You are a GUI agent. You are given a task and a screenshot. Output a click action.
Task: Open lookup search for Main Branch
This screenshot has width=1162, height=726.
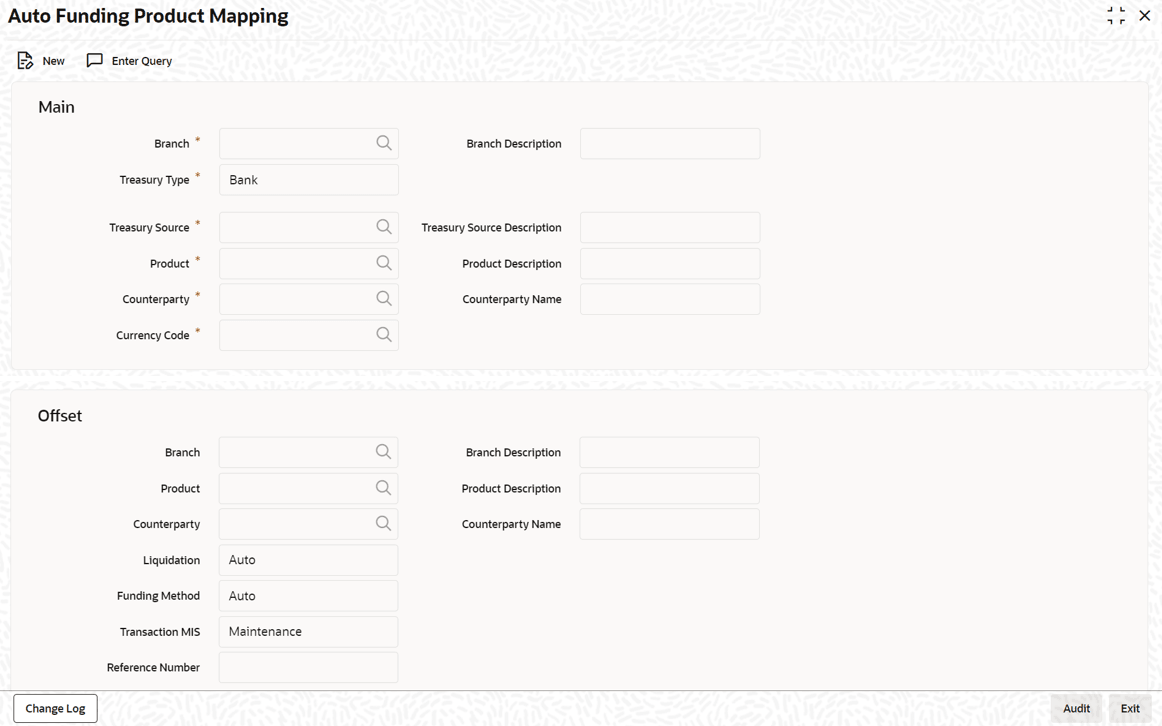pyautogui.click(x=384, y=143)
